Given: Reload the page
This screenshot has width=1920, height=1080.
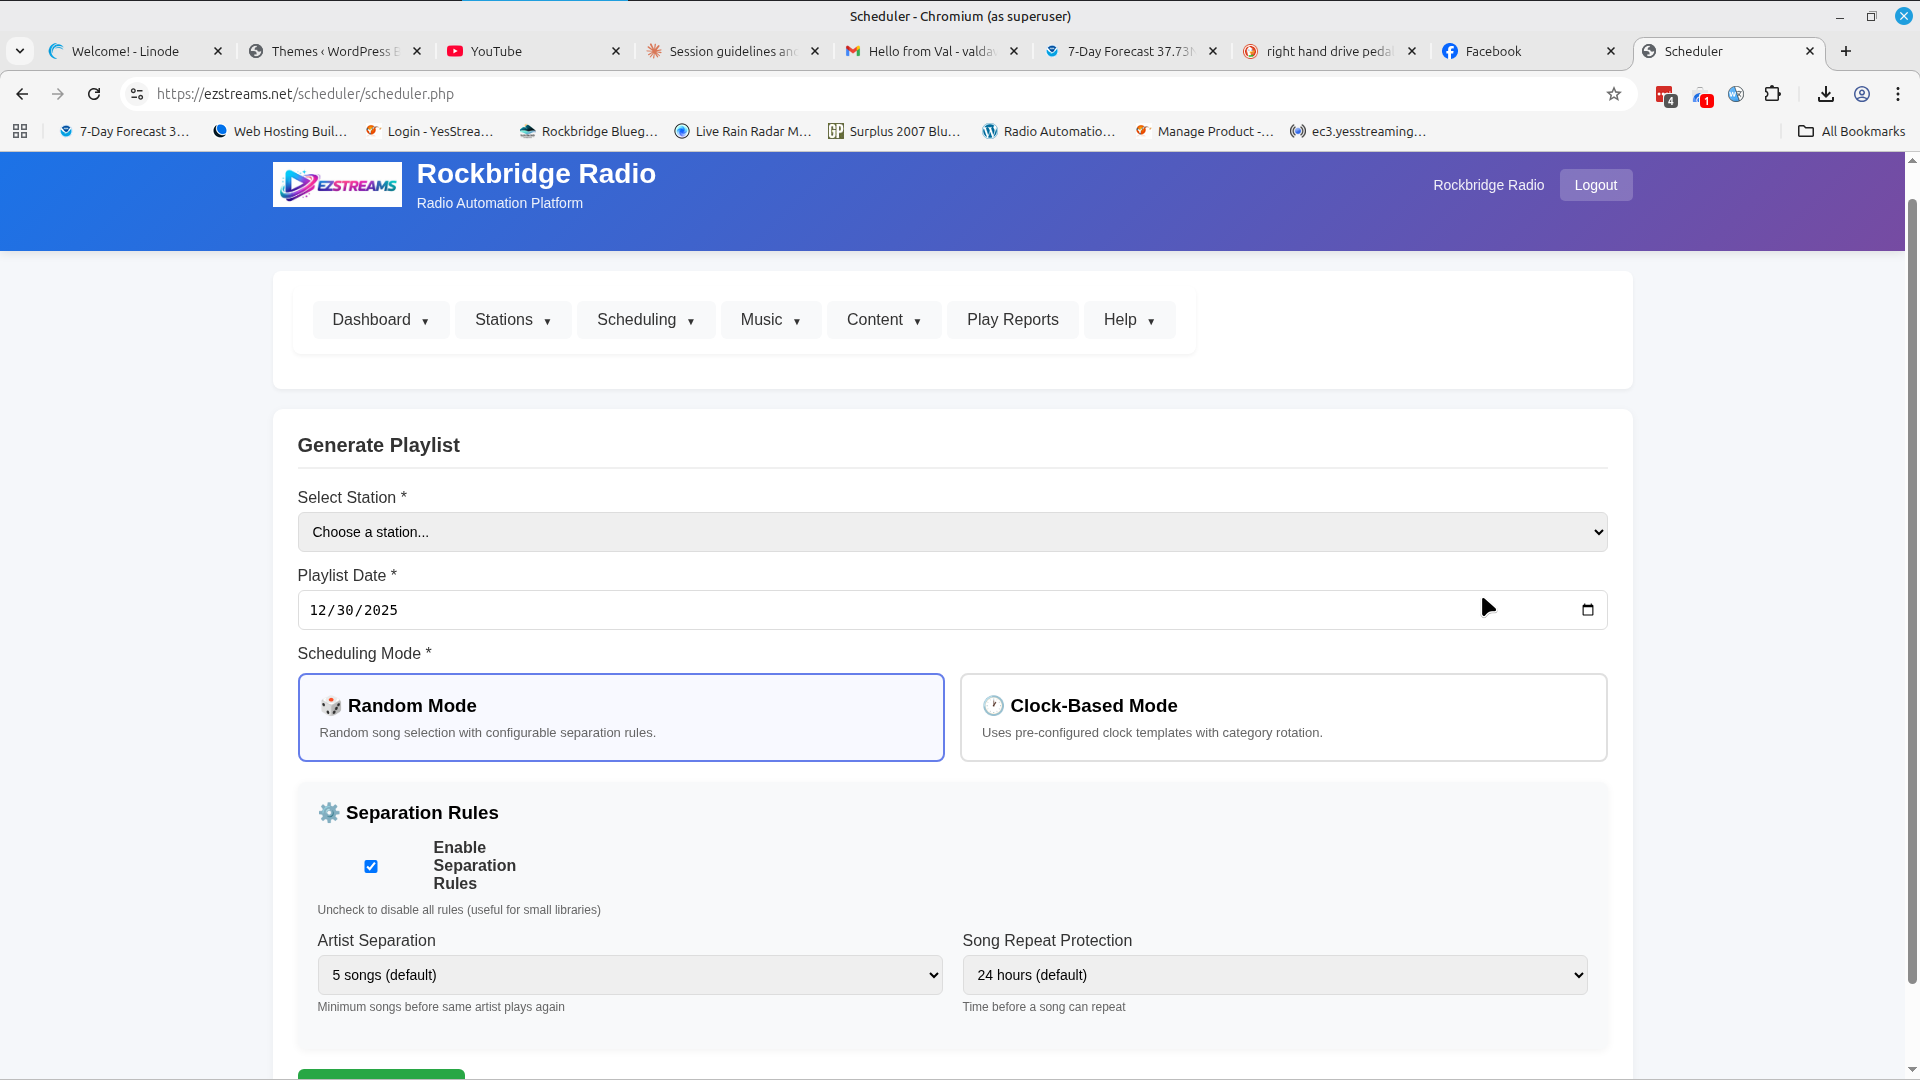Looking at the screenshot, I should [x=94, y=94].
